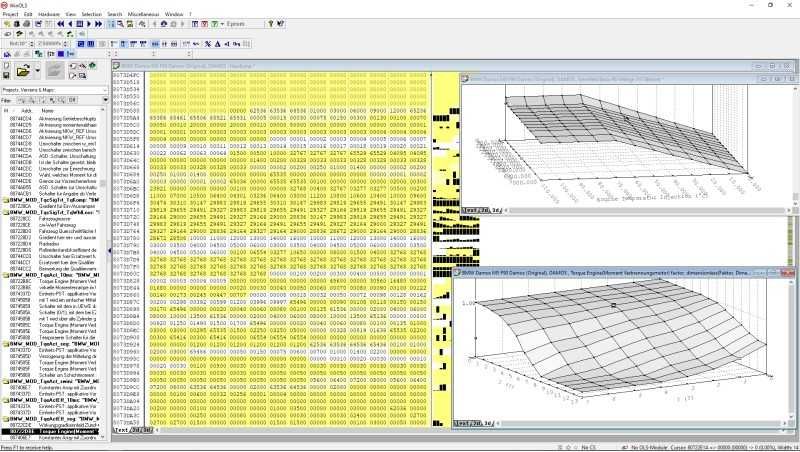Open the Selection menu
800x452 pixels.
click(91, 14)
